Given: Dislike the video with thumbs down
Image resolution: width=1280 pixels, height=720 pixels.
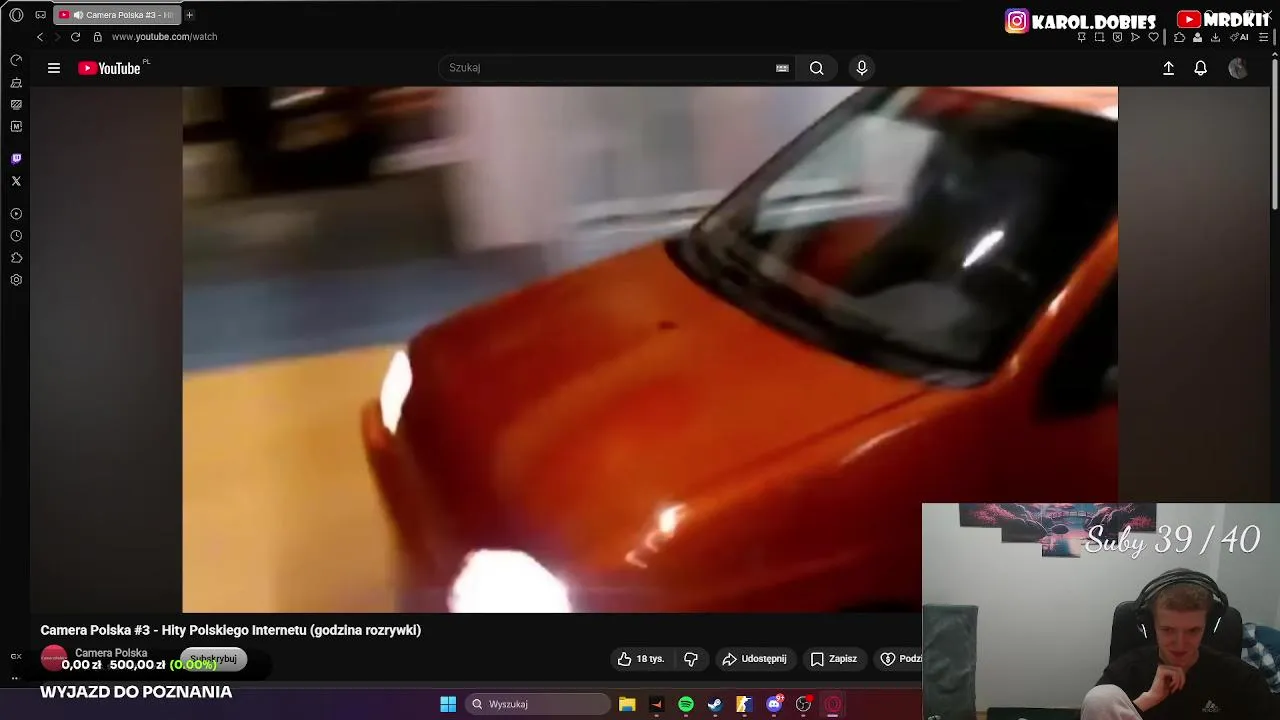Looking at the screenshot, I should pyautogui.click(x=691, y=659).
